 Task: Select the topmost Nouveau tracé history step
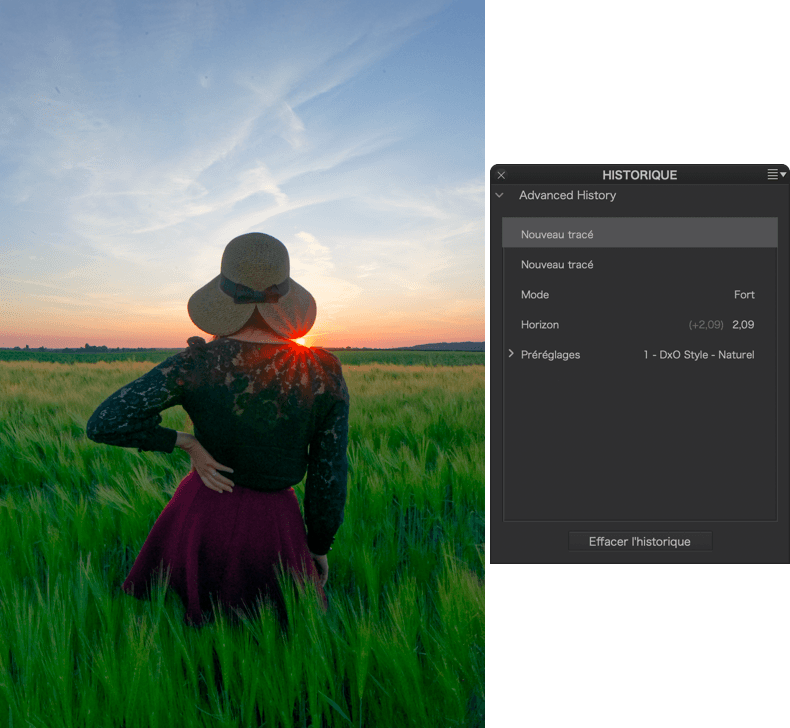coord(557,234)
